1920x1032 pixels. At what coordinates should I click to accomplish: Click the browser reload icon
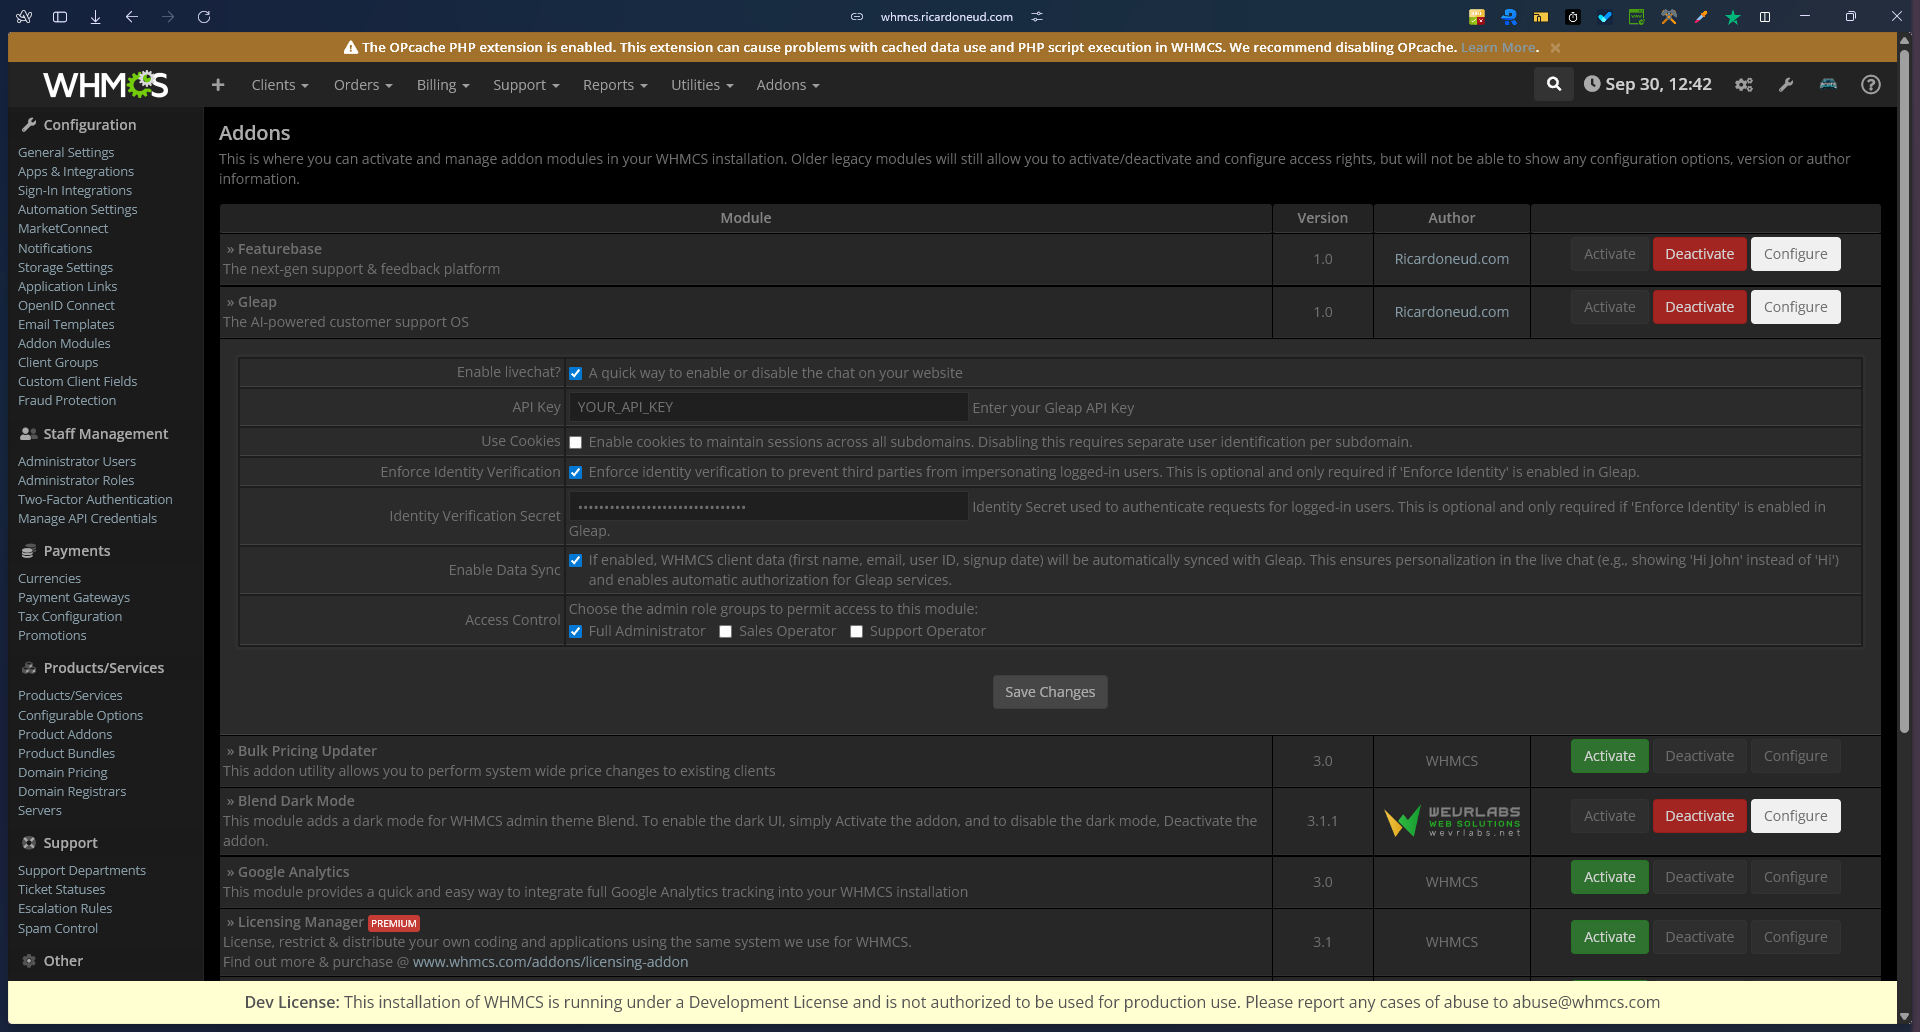click(204, 17)
